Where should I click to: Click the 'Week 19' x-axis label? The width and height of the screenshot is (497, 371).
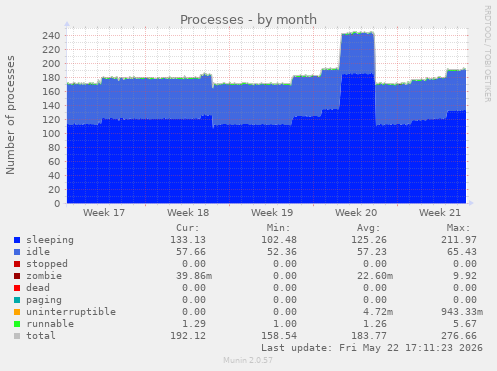272,213
